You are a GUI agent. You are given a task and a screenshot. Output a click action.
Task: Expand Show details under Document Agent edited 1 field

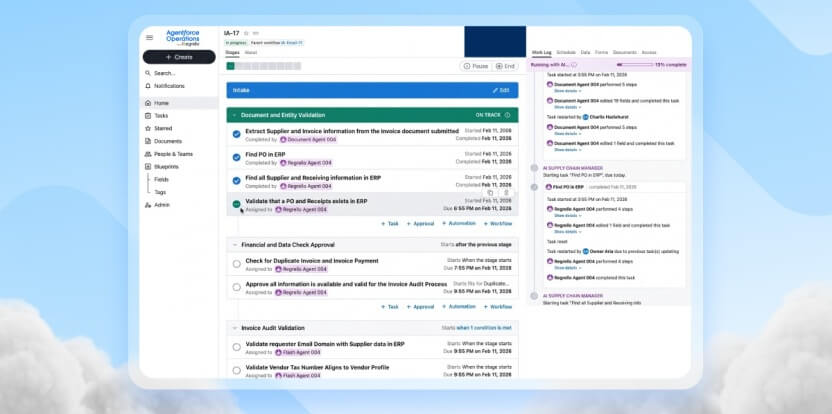tap(568, 150)
